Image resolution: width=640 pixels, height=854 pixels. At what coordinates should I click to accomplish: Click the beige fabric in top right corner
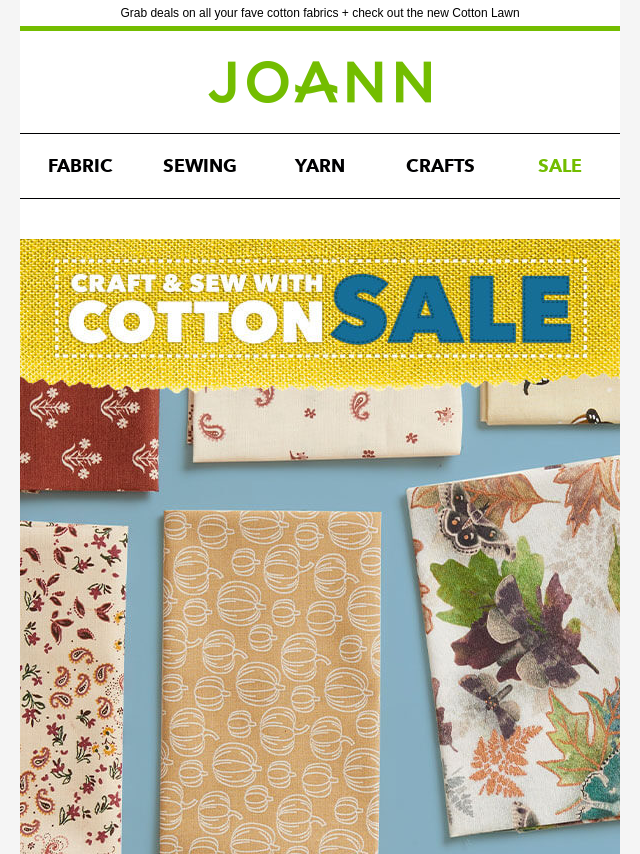coord(550,402)
